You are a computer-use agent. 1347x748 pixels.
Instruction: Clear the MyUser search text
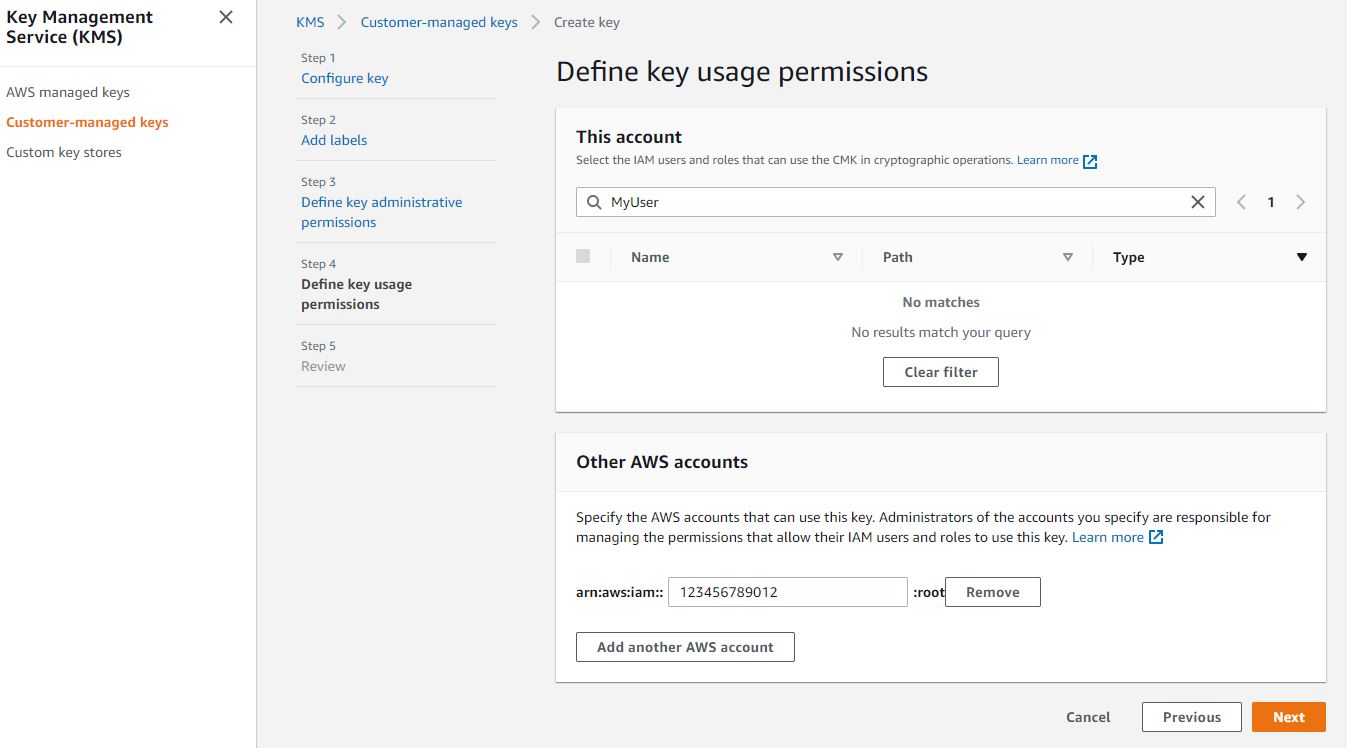coord(1197,202)
